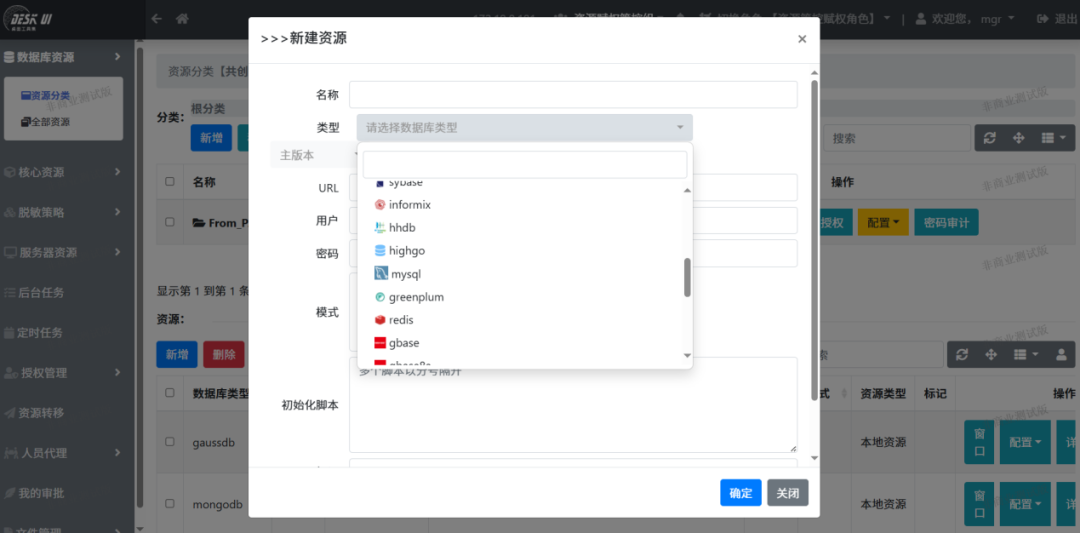Open columns menu of the 分类 table
Screen dimensions: 1080x533
[x=1053, y=138]
